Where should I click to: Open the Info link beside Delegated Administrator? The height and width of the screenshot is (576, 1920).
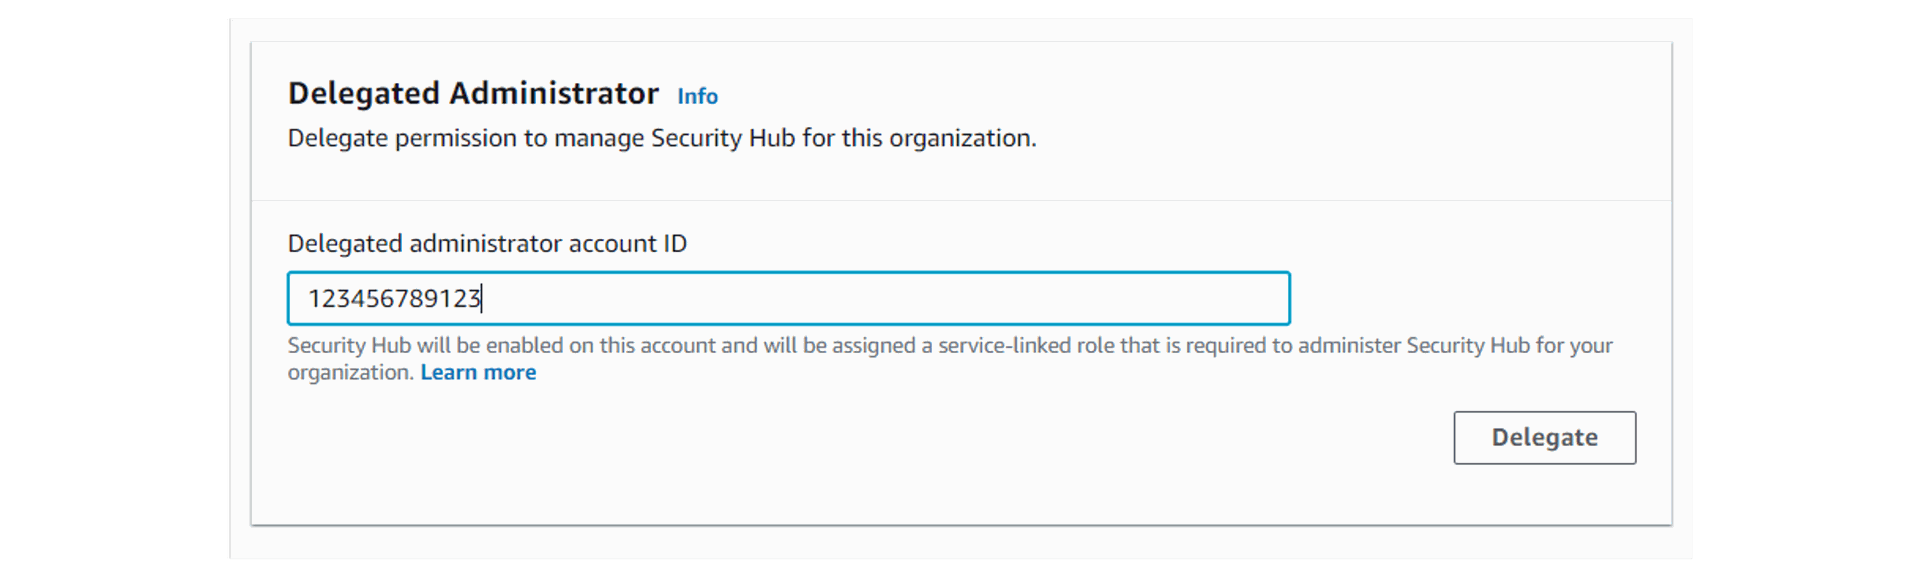coord(697,96)
